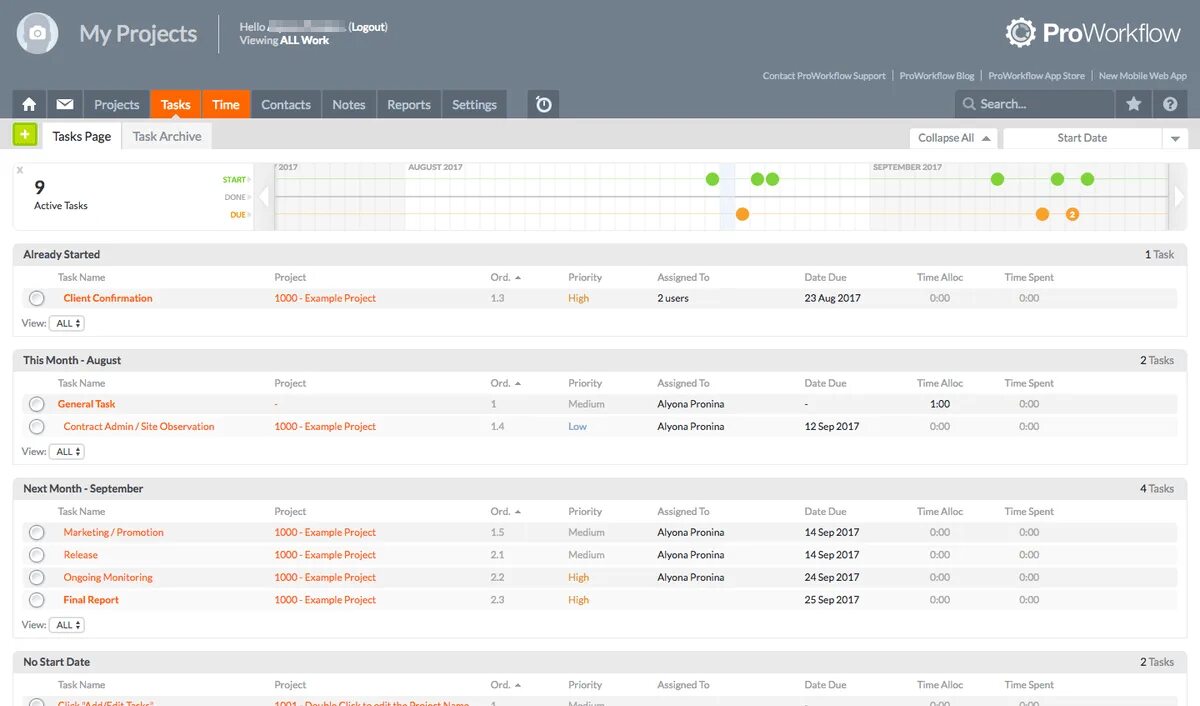Click Low priority for Contract Admin task
Image resolution: width=1200 pixels, height=706 pixels.
click(x=577, y=426)
